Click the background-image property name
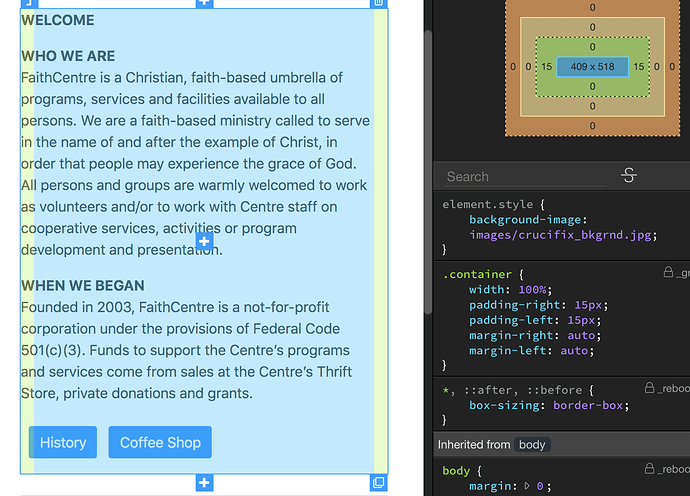This screenshot has height=496, width=690. (x=525, y=220)
